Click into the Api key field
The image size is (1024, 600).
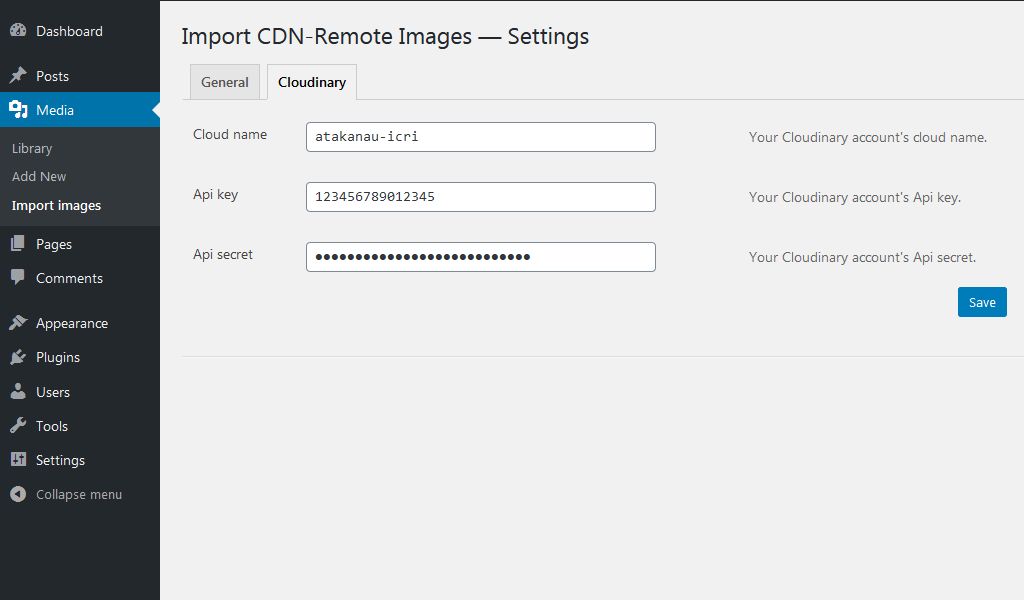click(x=480, y=197)
